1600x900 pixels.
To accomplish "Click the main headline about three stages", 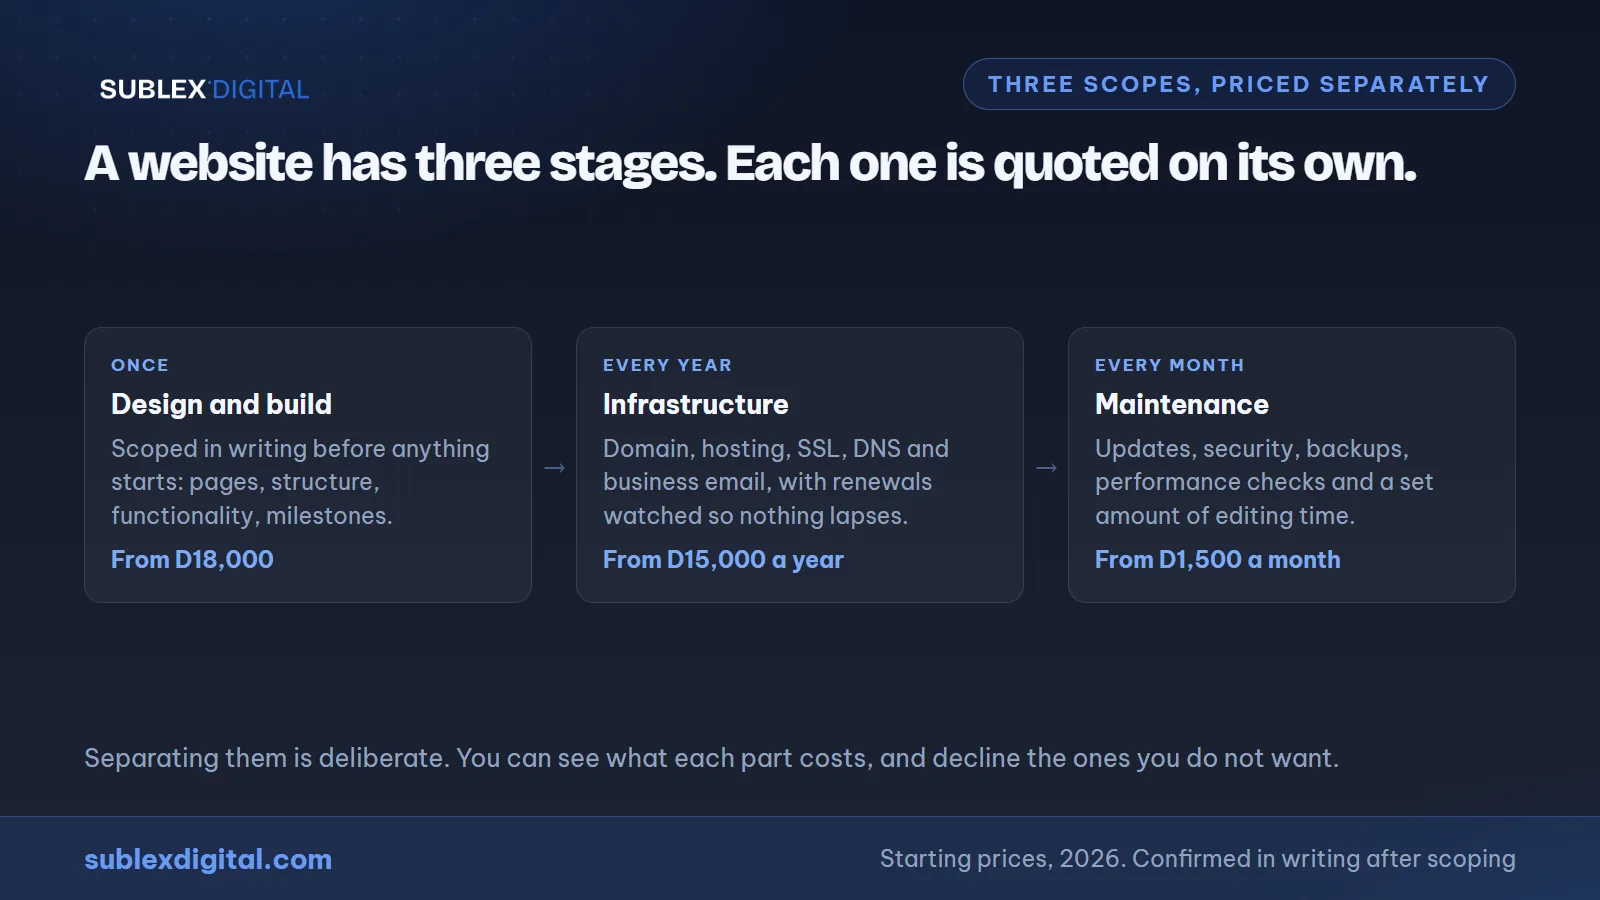I will click(750, 163).
